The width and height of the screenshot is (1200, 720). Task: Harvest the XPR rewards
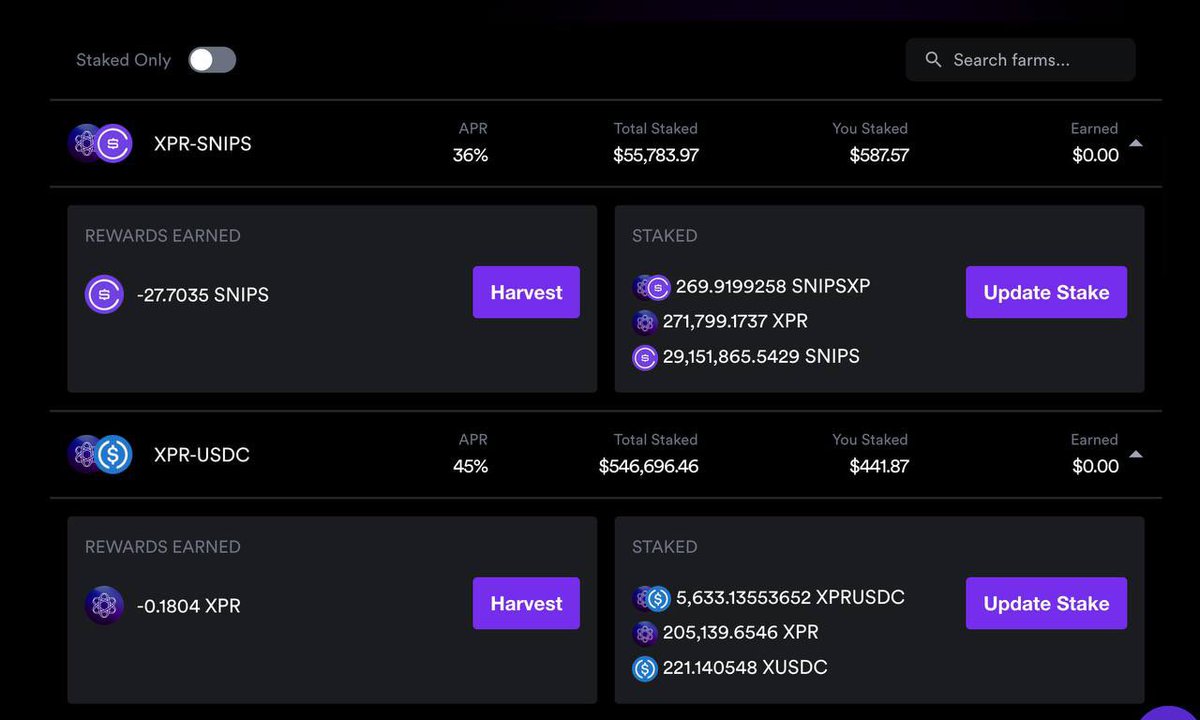(x=526, y=603)
